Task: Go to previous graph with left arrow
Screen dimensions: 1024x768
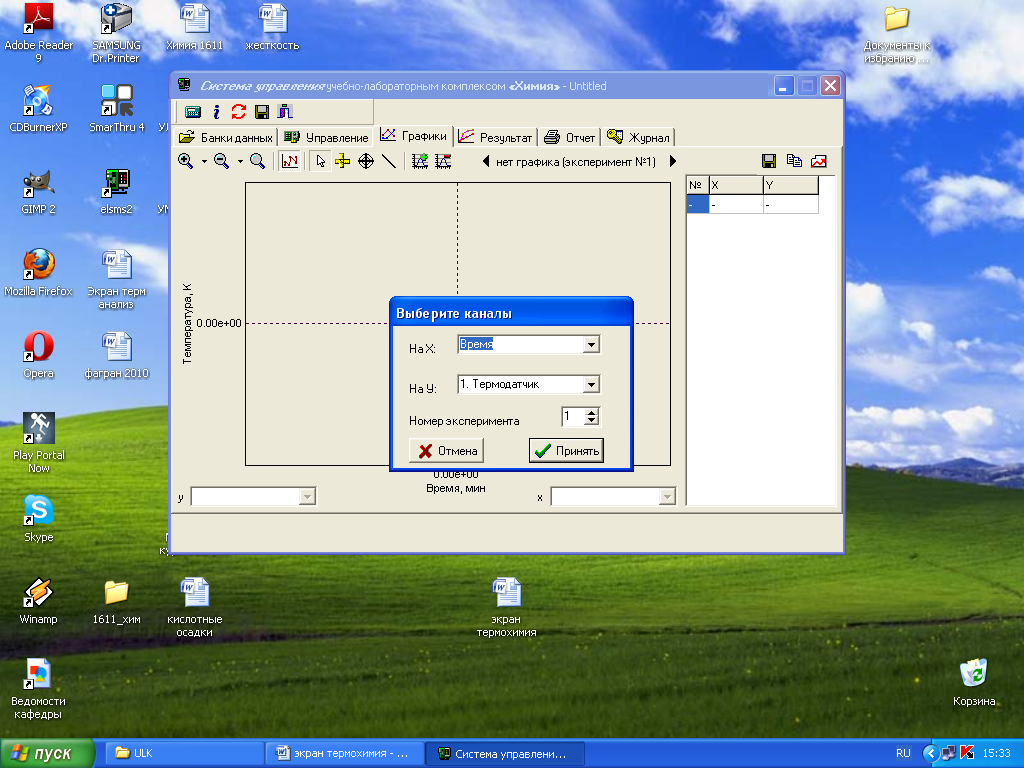Action: pos(486,161)
